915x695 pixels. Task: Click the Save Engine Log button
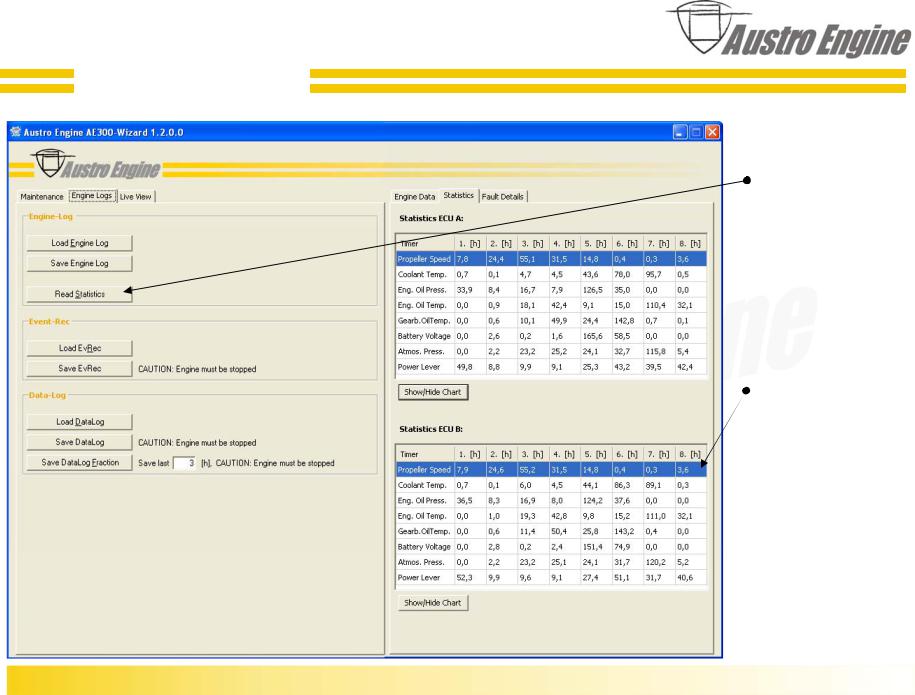[79, 263]
